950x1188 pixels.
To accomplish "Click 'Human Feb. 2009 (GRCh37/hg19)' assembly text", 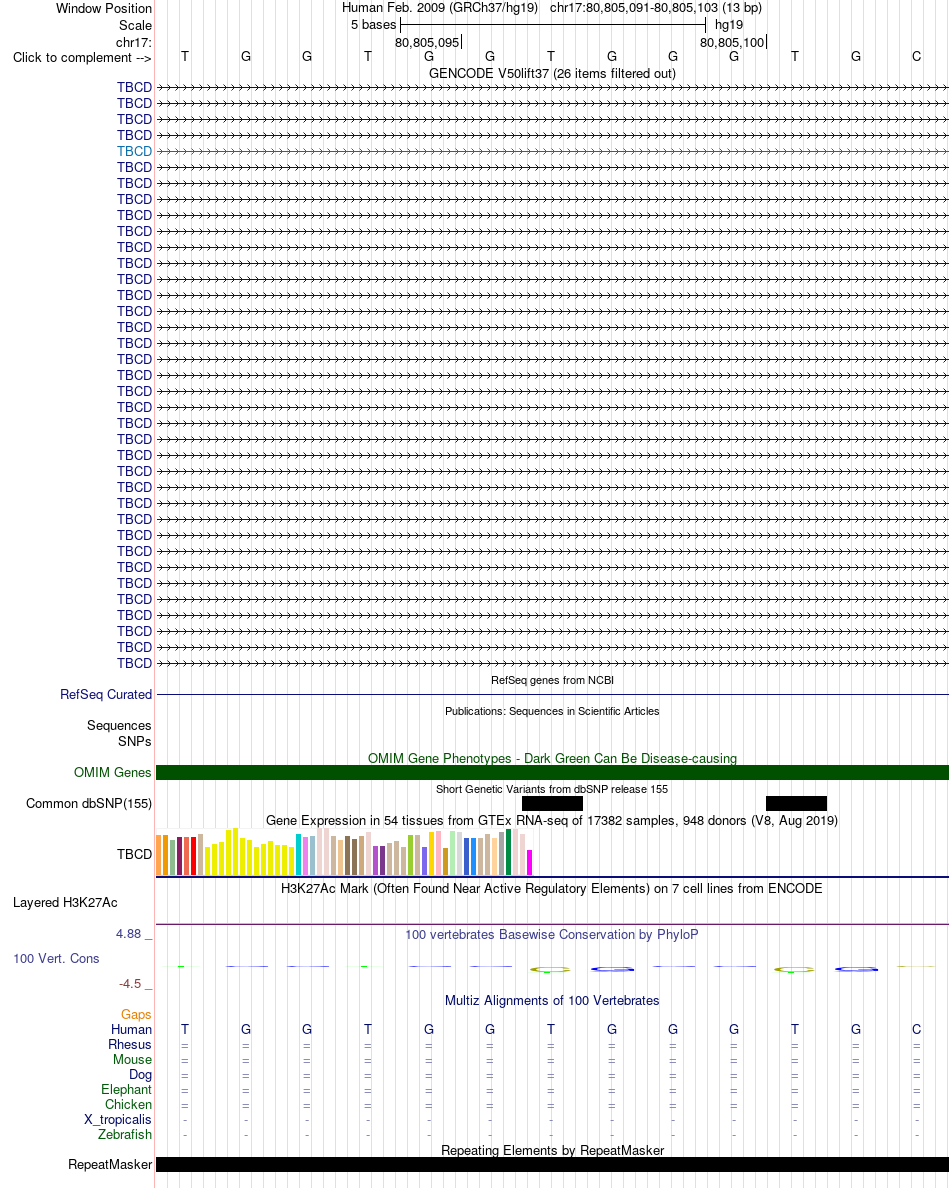I will click(x=440, y=8).
